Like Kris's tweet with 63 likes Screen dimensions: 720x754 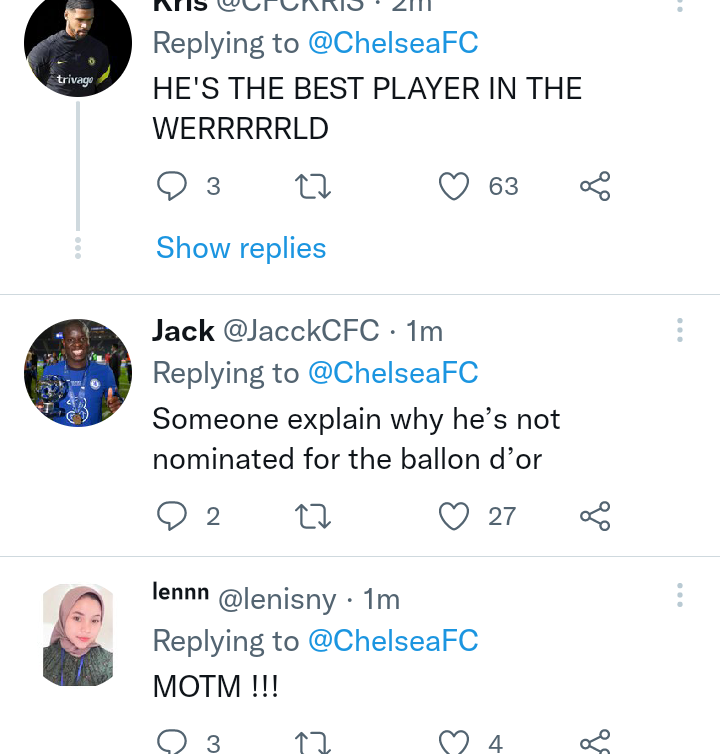[x=454, y=186]
